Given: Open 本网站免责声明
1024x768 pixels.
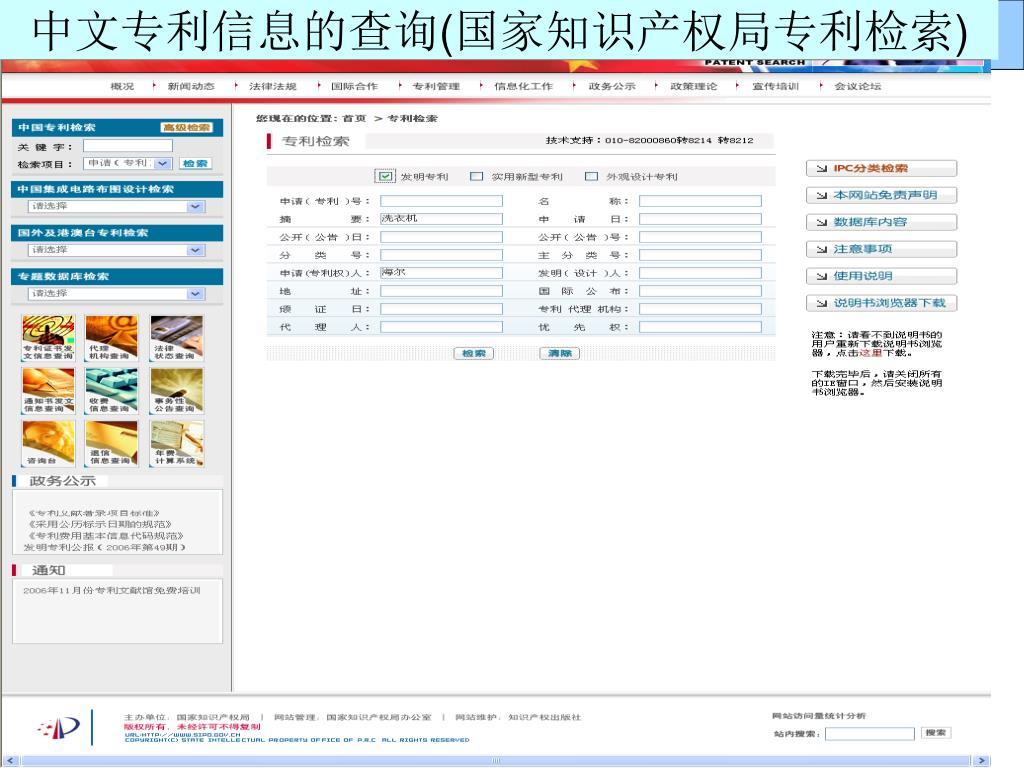Looking at the screenshot, I should coord(882,195).
